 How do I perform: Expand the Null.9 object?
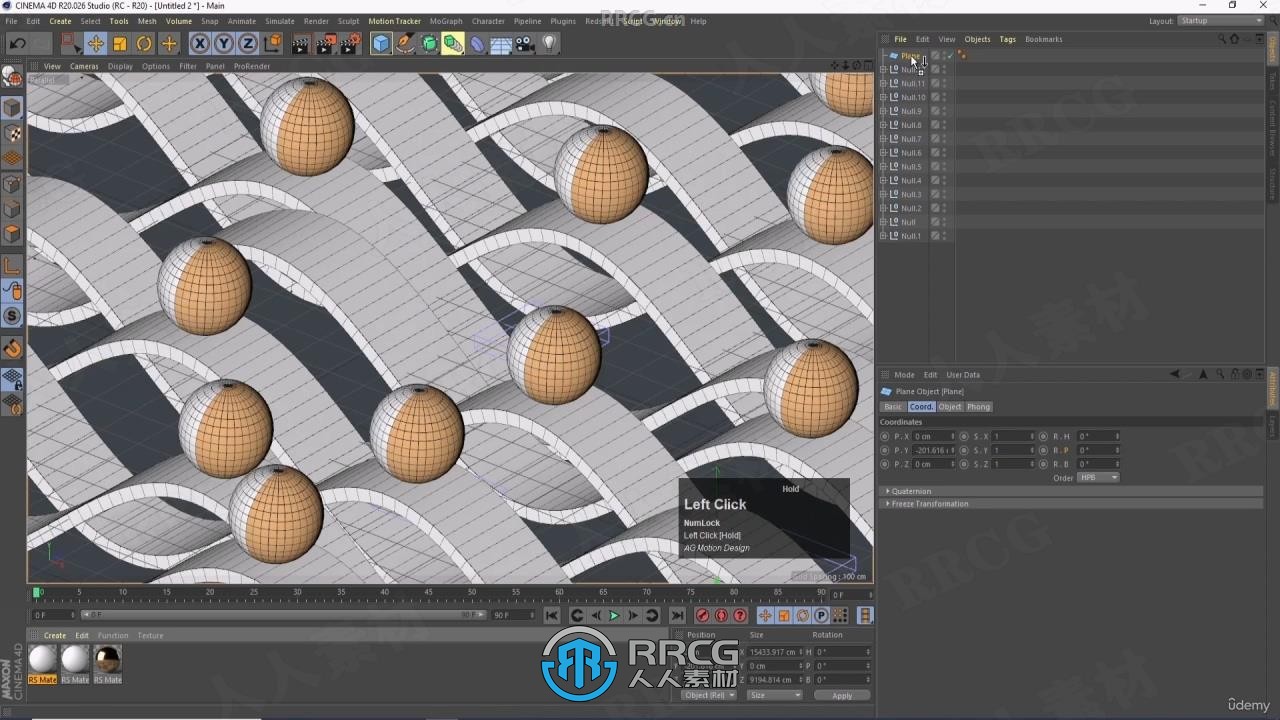(883, 112)
